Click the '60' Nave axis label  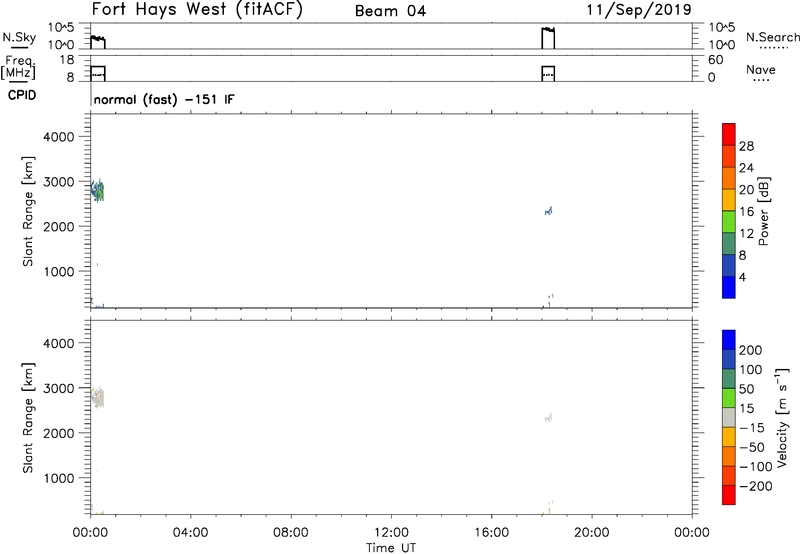click(x=715, y=60)
